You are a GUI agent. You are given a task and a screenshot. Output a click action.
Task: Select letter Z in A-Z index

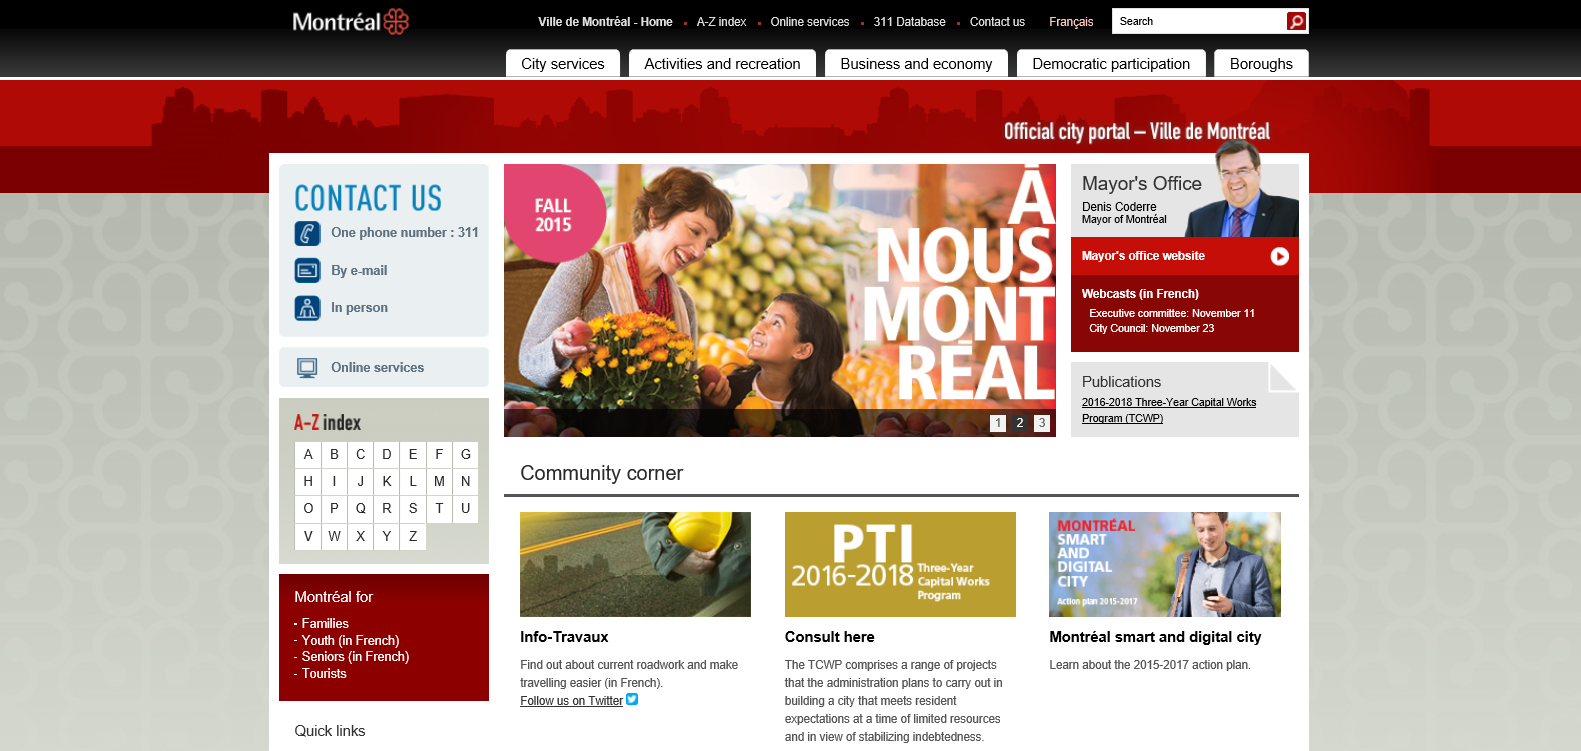point(413,536)
